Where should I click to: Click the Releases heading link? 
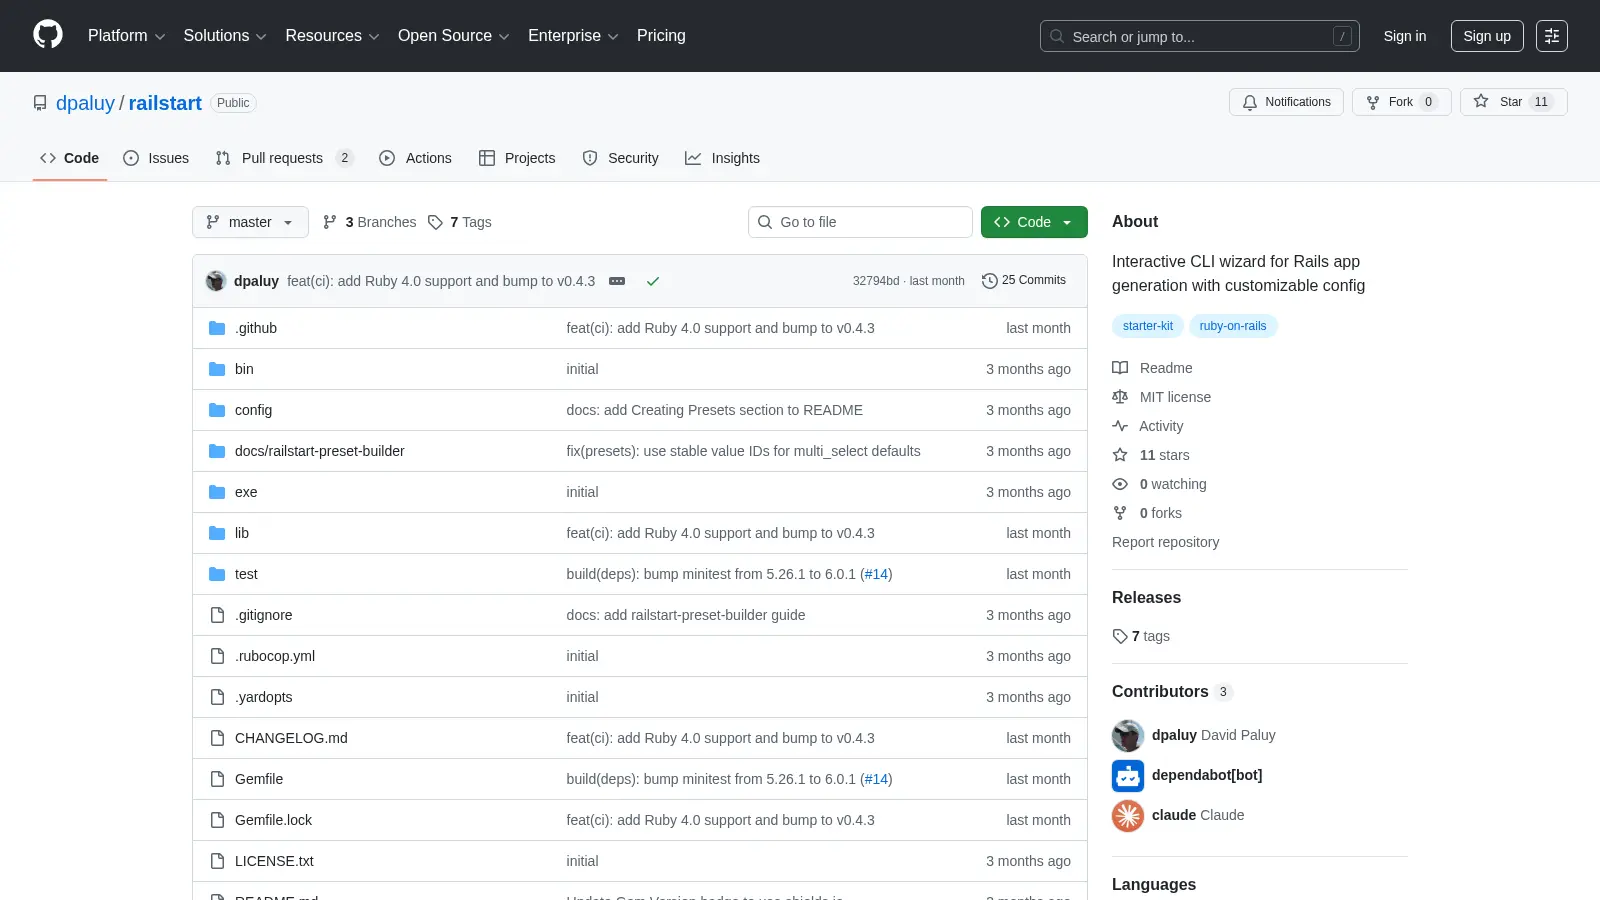(x=1146, y=597)
